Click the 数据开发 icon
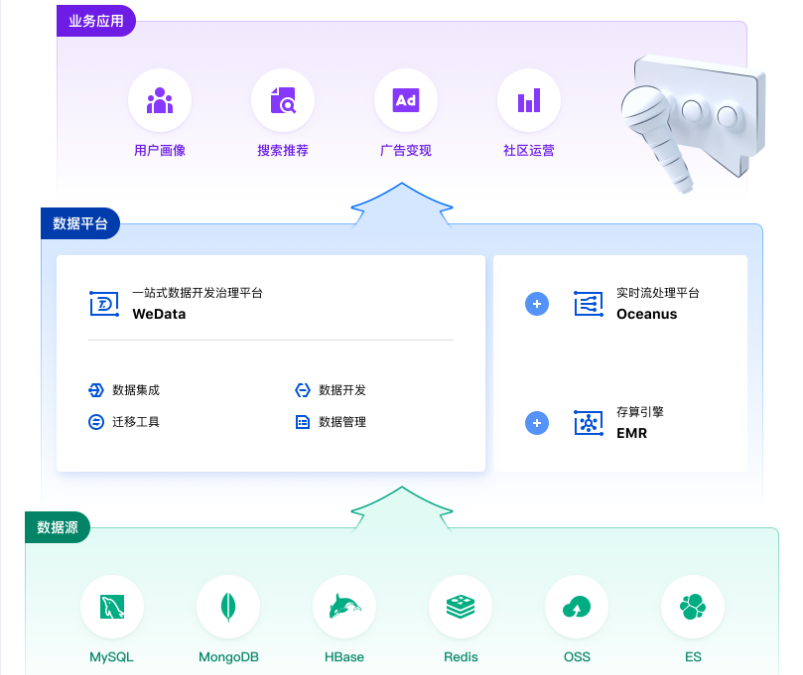Viewport: 803px width, 675px height. 303,390
